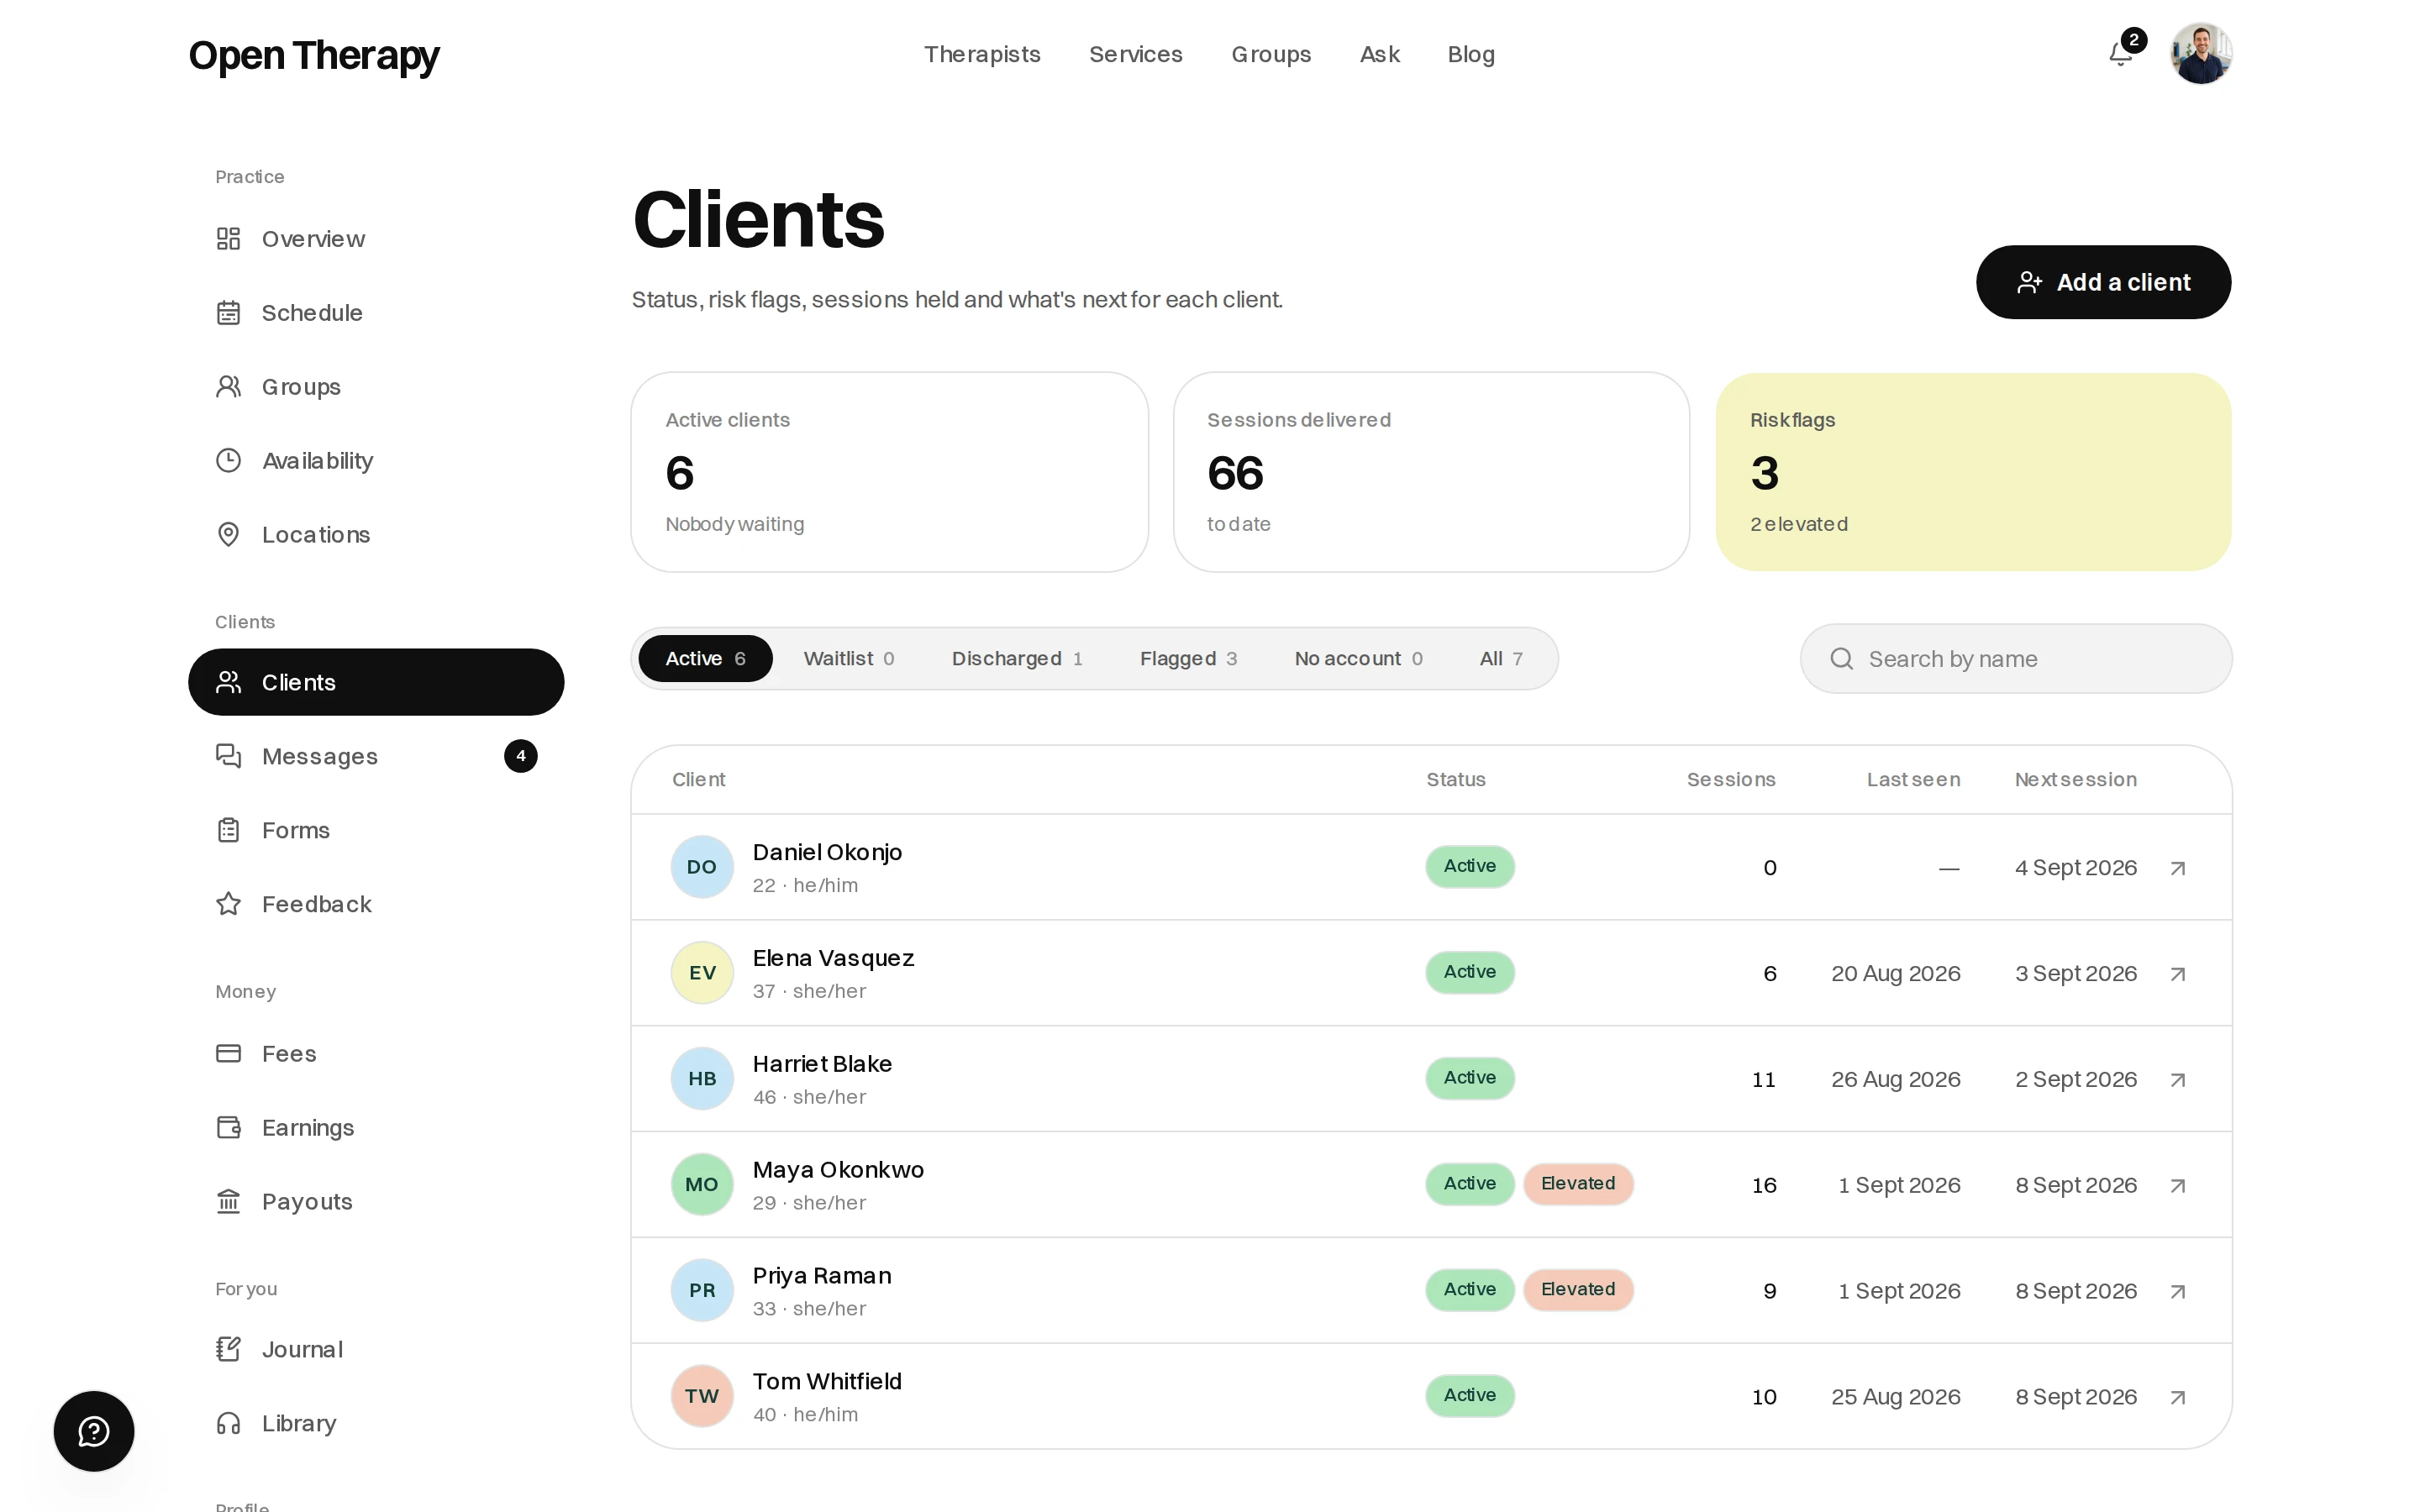Click the Next session column header

2075,780
